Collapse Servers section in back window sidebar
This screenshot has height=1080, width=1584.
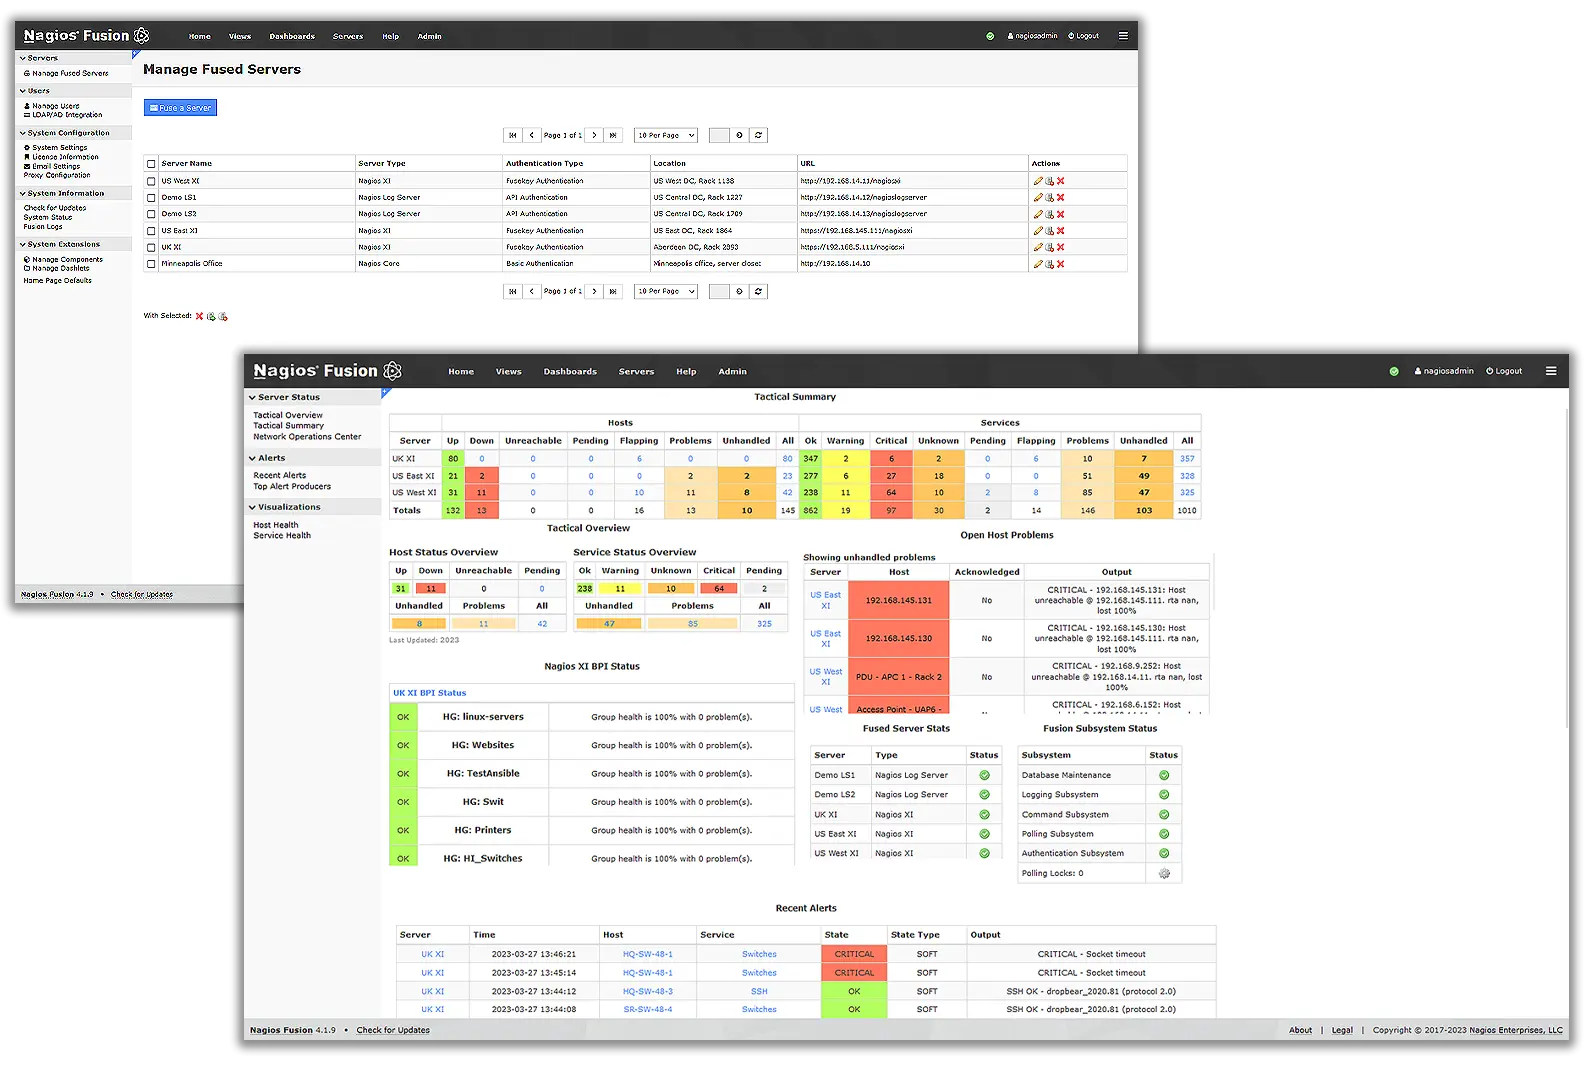[x=74, y=58]
